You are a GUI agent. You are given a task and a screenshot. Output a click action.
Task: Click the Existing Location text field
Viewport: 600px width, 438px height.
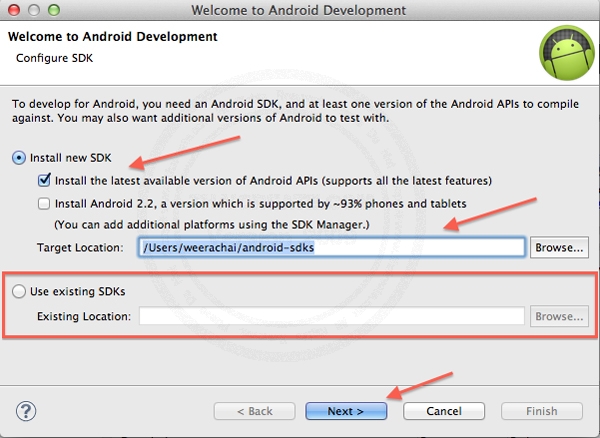pos(332,316)
